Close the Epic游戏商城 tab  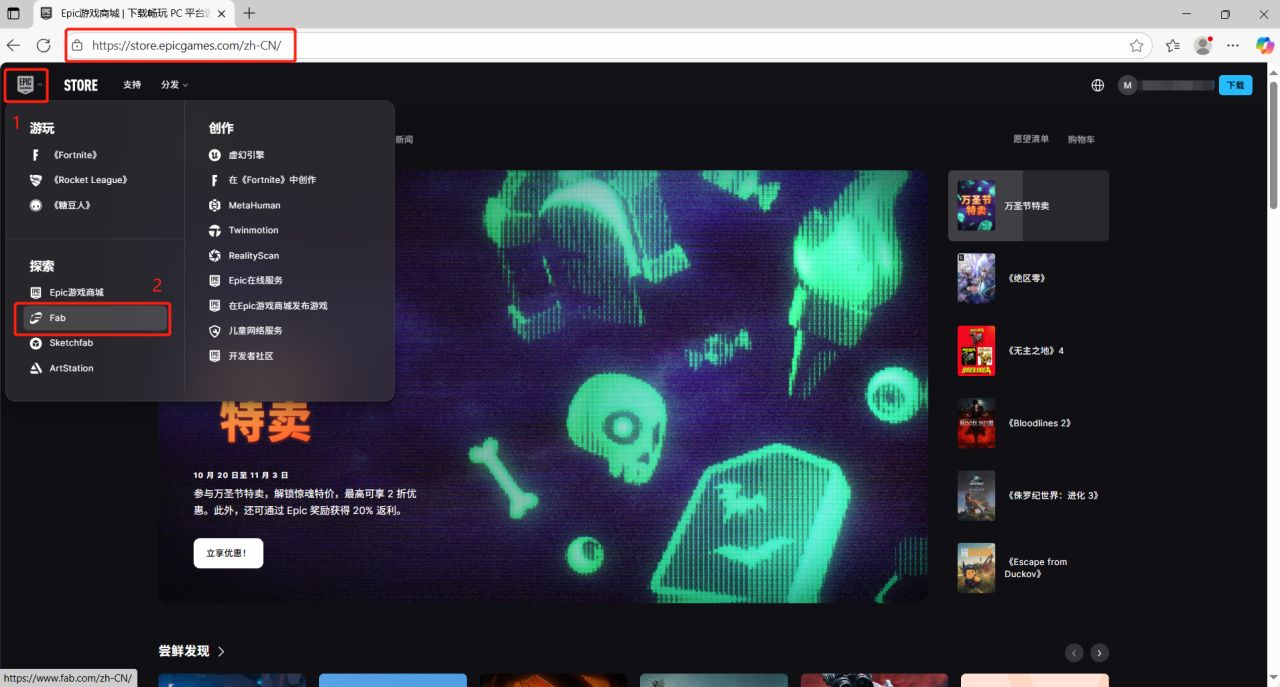[222, 14]
